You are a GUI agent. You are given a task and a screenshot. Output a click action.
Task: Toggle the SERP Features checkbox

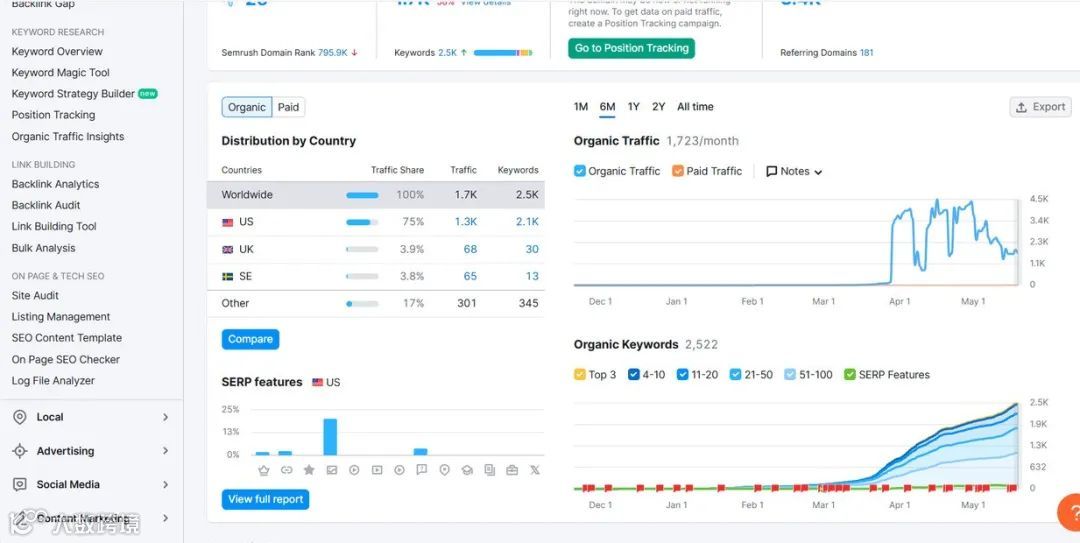[x=850, y=375]
